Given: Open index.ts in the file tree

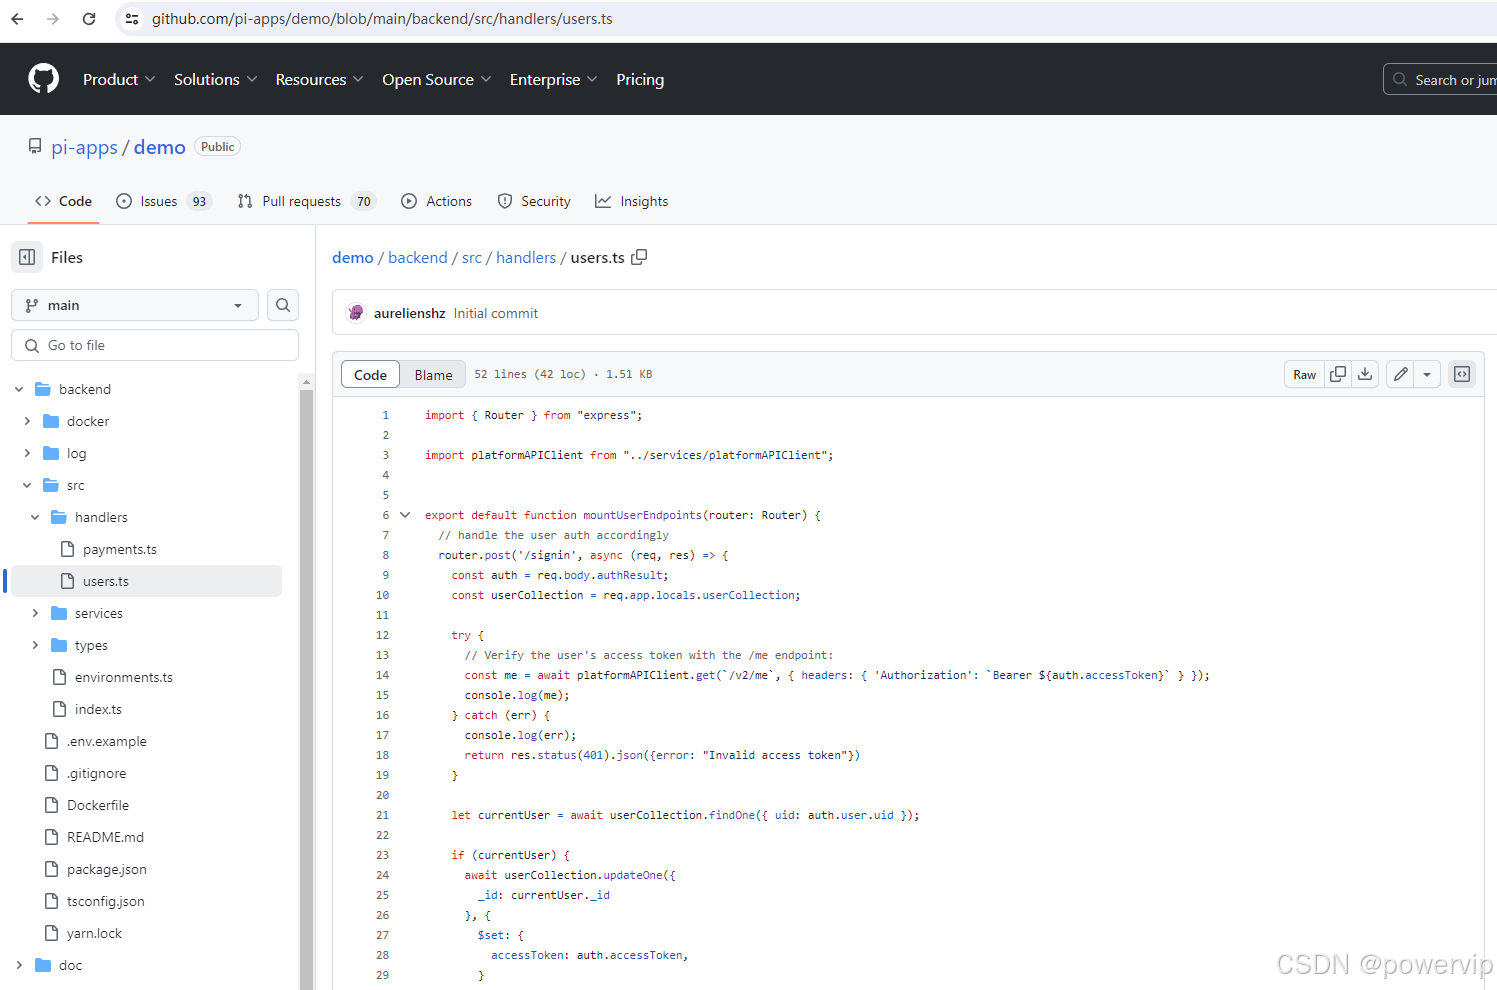Looking at the screenshot, I should 98,709.
